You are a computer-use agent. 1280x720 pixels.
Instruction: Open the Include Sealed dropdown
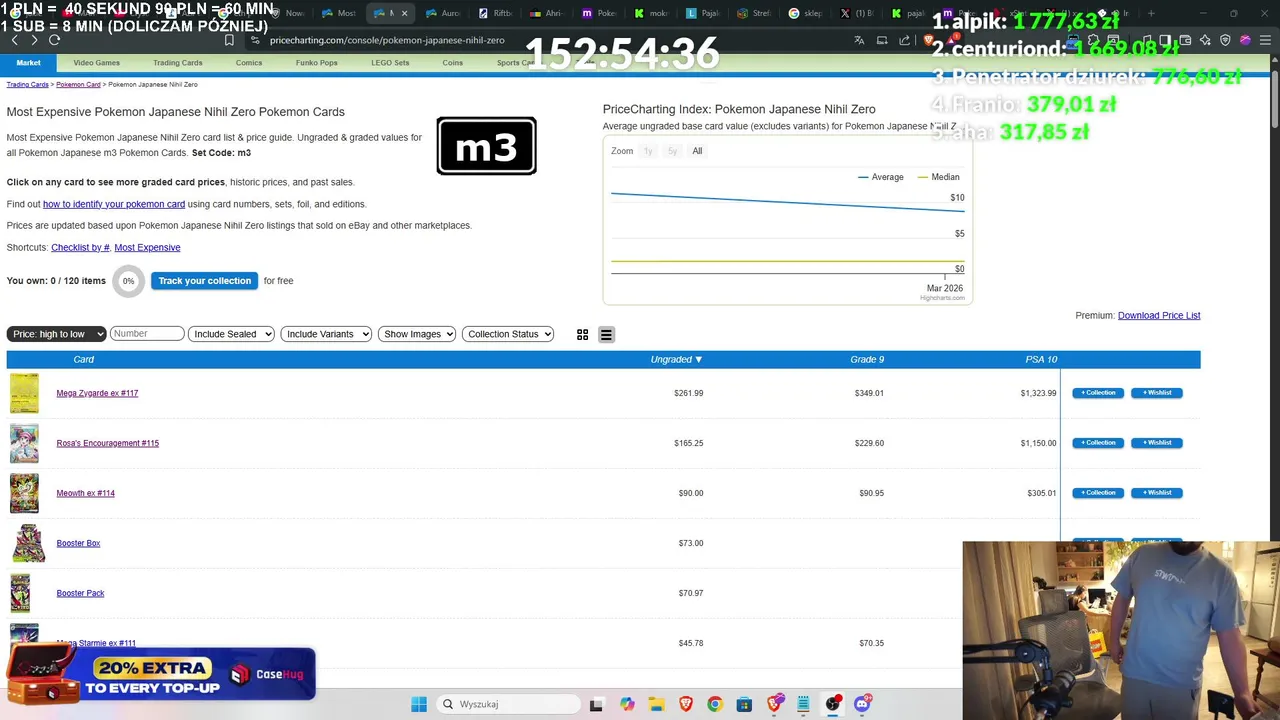pos(231,334)
